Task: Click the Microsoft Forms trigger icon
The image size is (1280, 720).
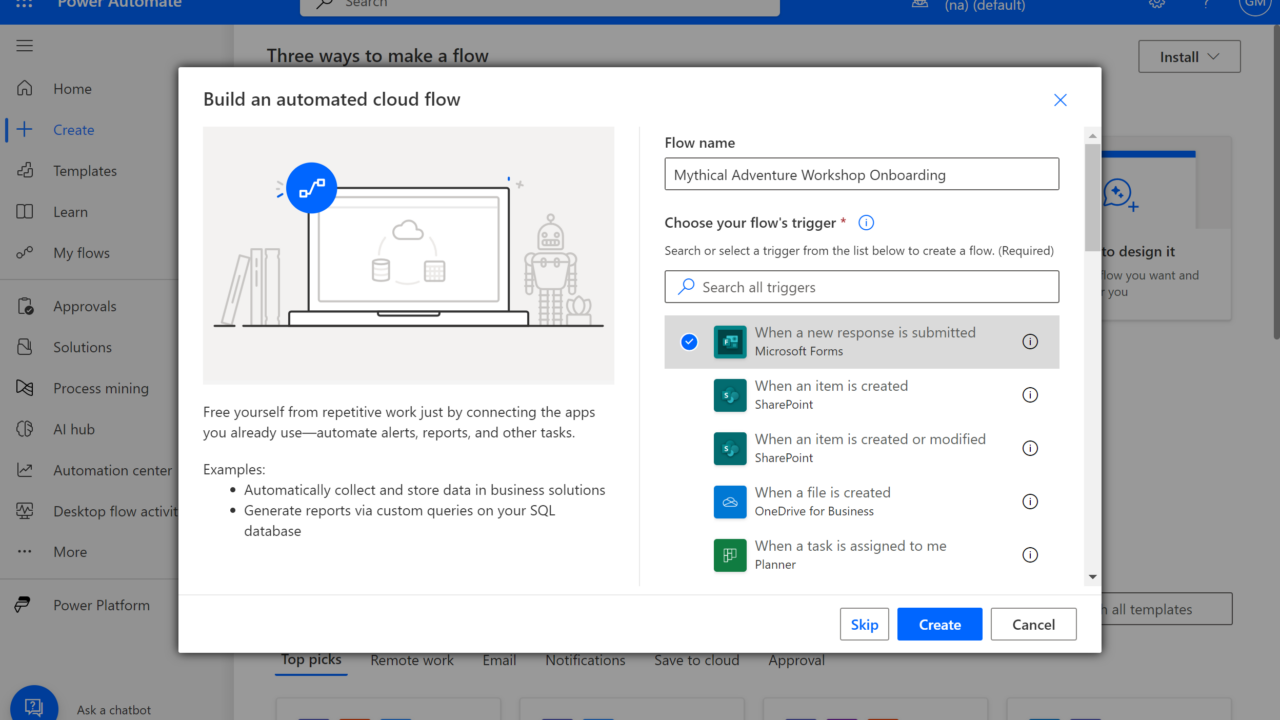Action: pyautogui.click(x=730, y=342)
